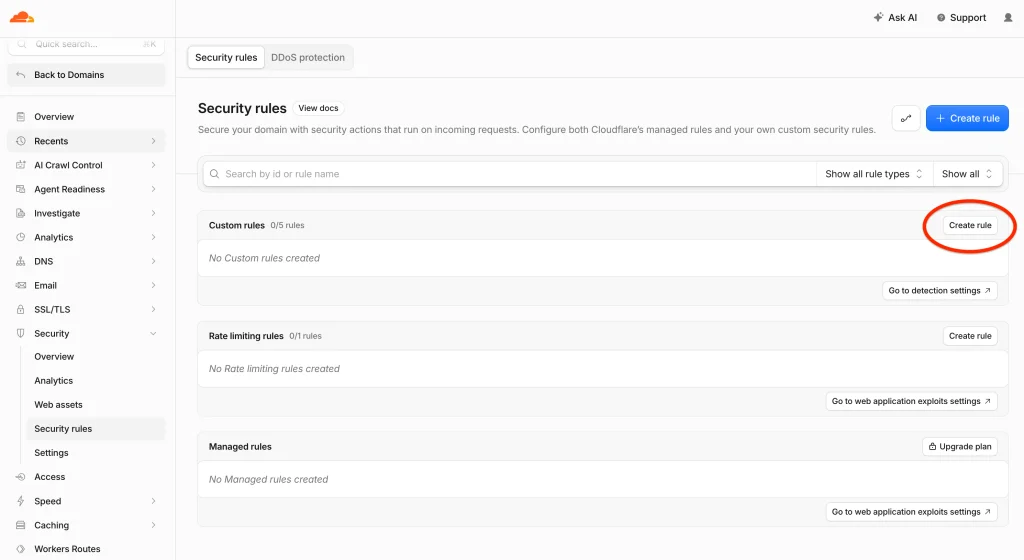Click the 'Managed rules' heading
Viewport: 1024px width, 560px height.
tap(240, 447)
